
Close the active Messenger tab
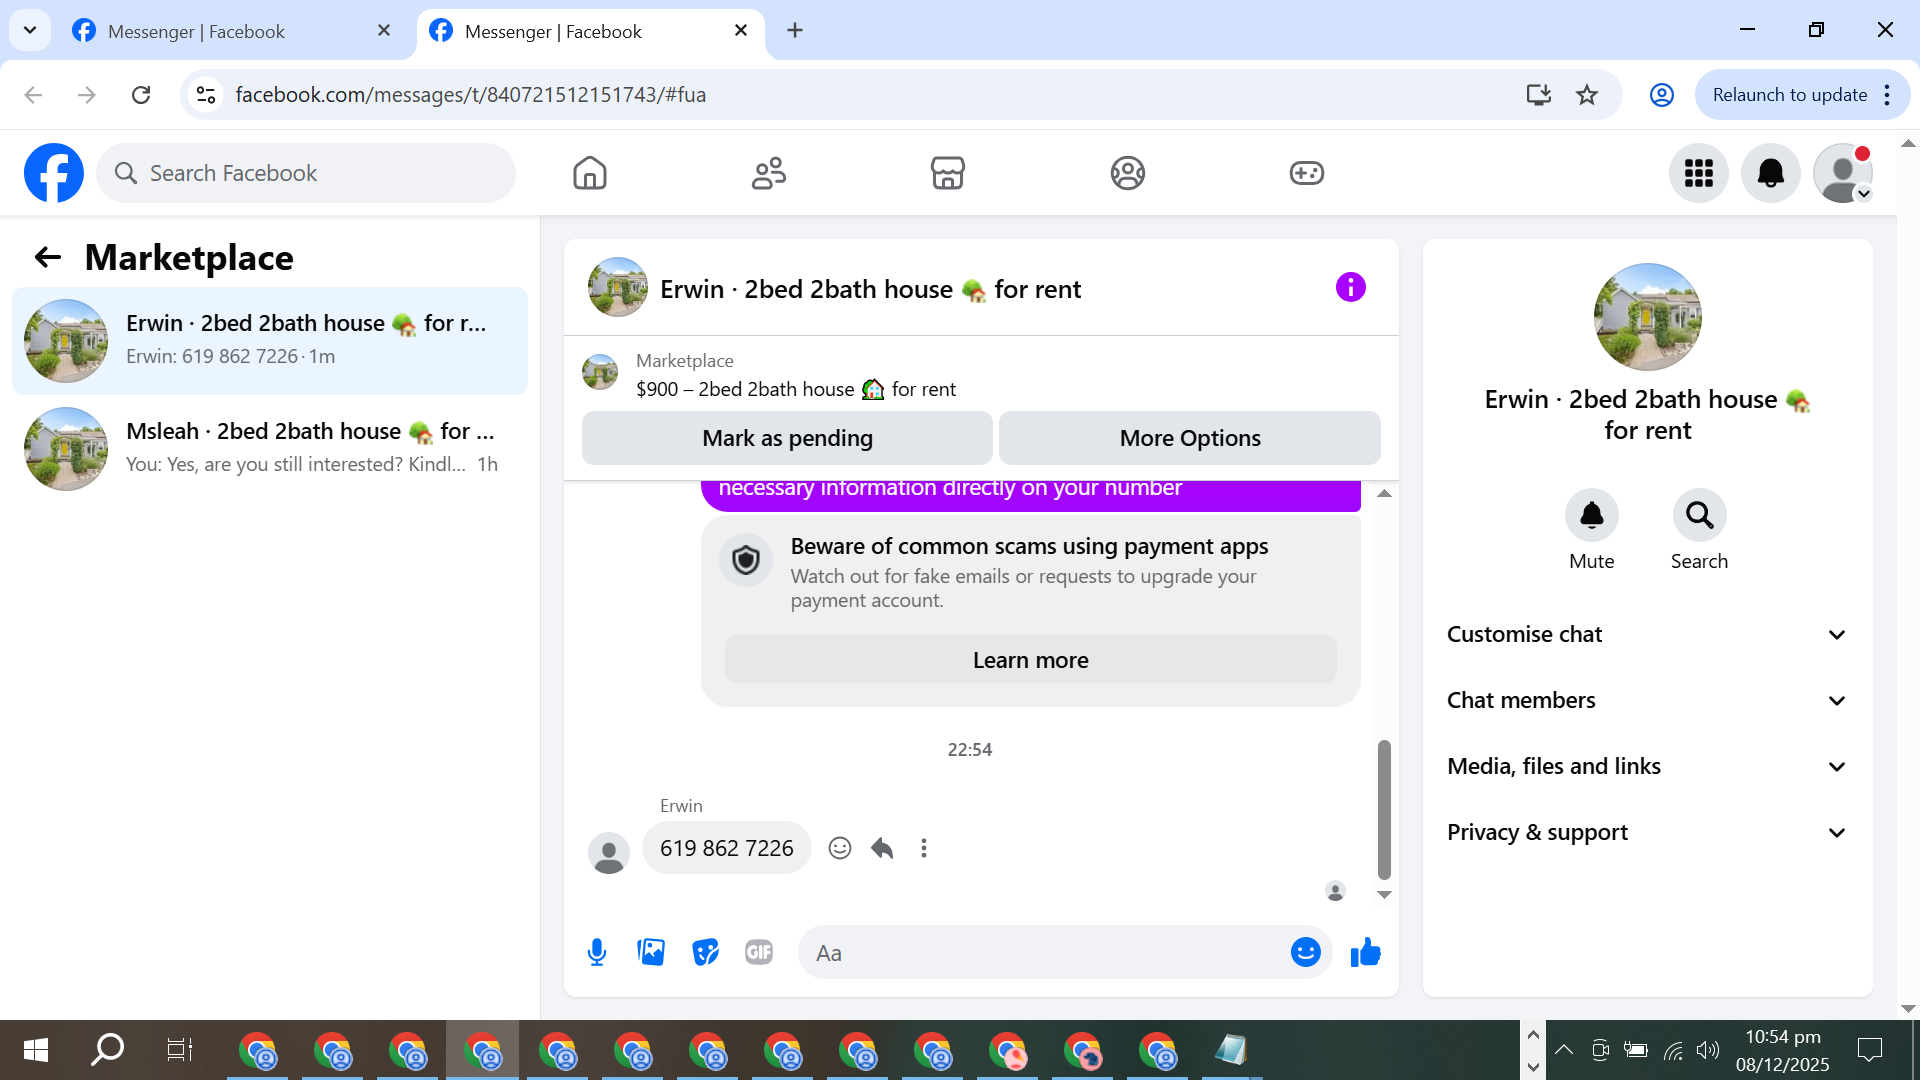pyautogui.click(x=740, y=31)
